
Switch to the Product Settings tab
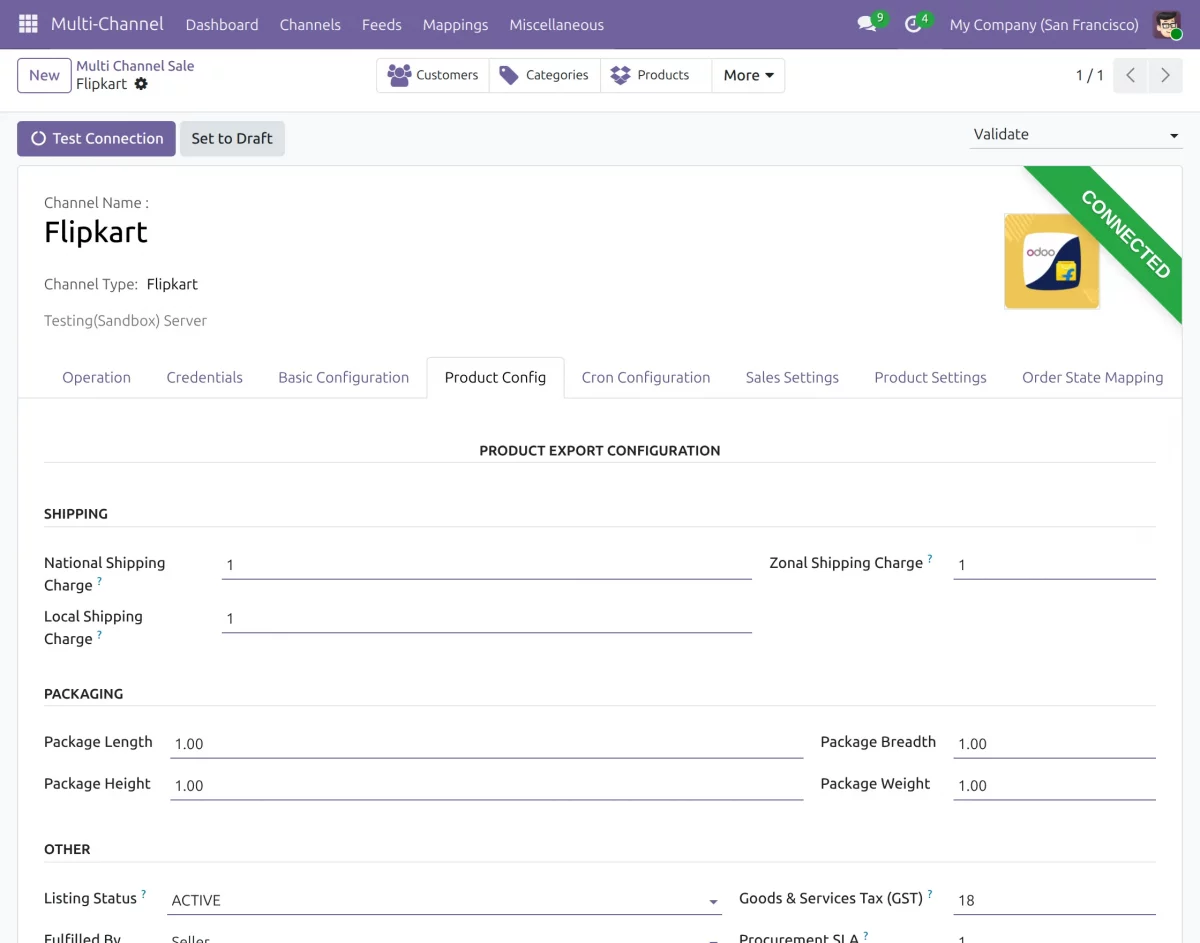(930, 377)
